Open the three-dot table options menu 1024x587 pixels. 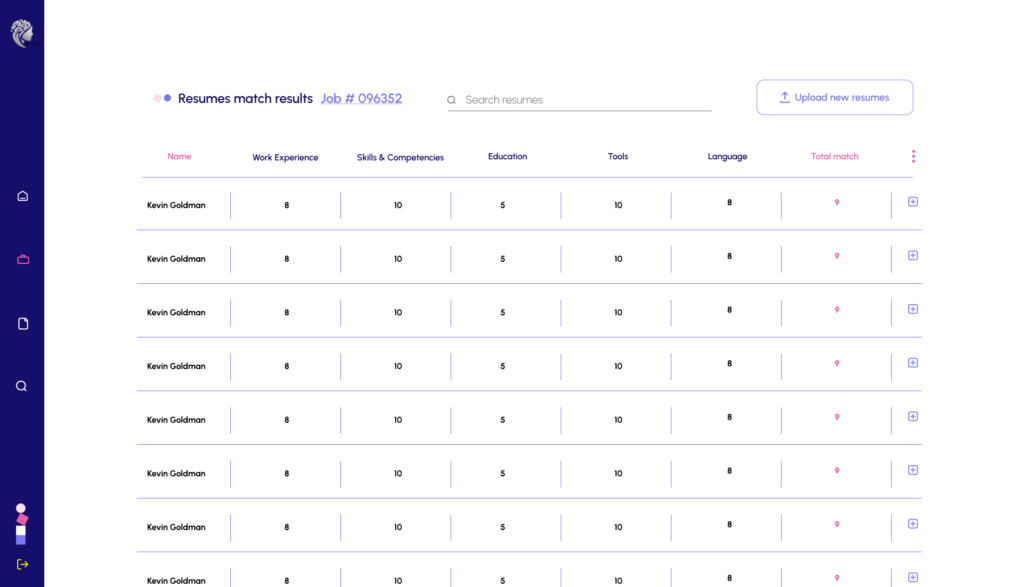click(x=913, y=156)
